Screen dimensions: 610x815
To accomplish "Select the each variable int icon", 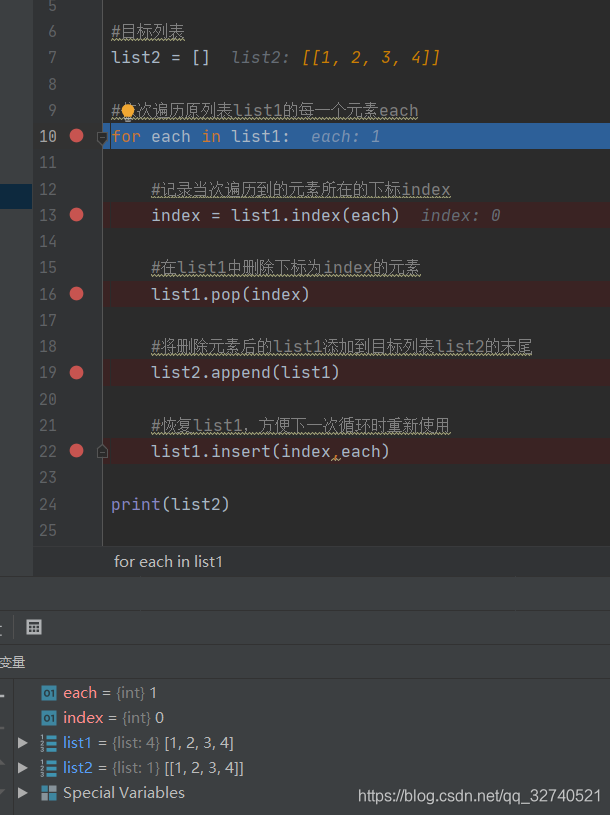I will coord(49,693).
